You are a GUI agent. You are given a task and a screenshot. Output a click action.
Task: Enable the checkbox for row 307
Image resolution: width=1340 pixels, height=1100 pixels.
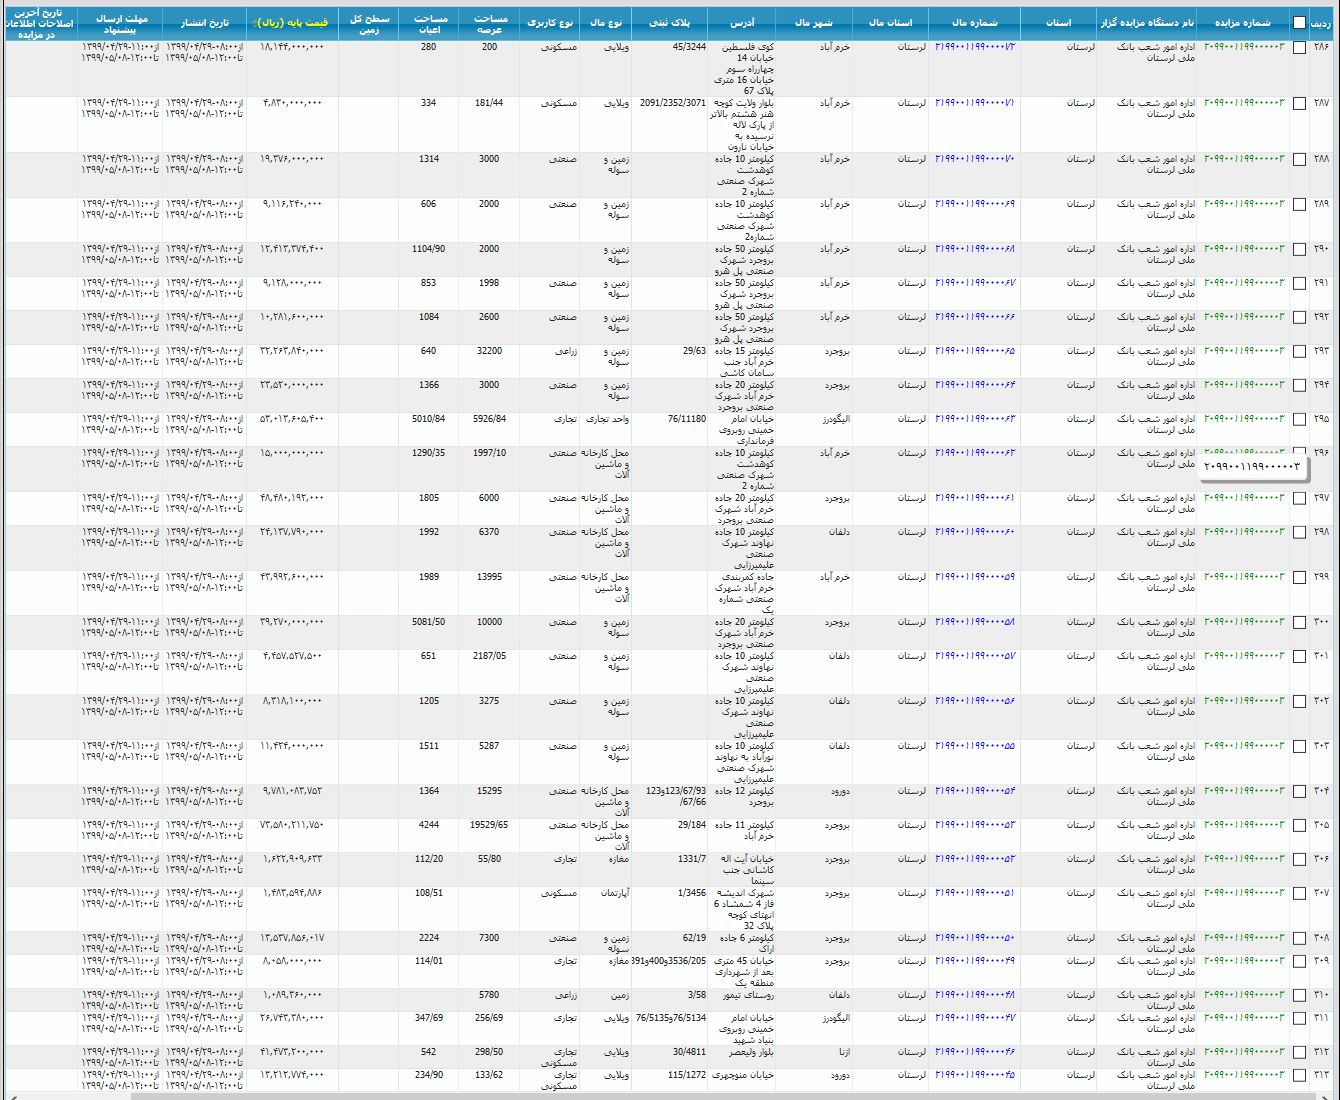[x=1299, y=894]
